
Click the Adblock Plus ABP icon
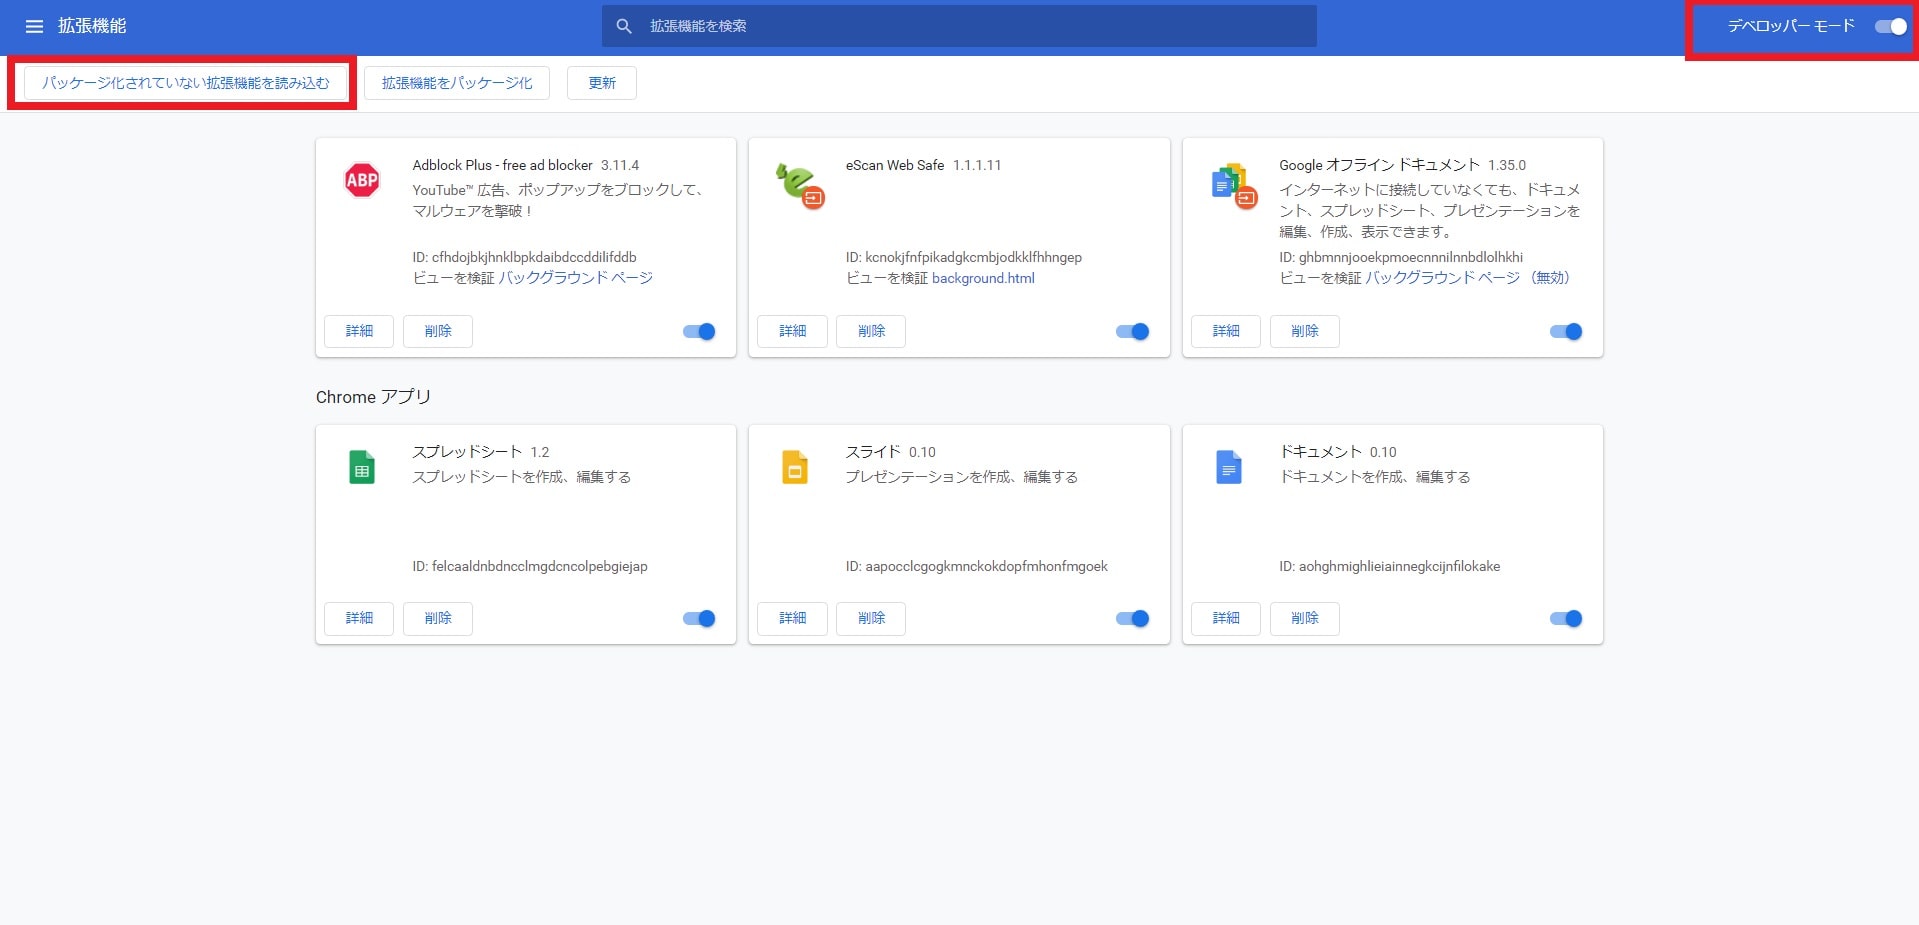[362, 180]
